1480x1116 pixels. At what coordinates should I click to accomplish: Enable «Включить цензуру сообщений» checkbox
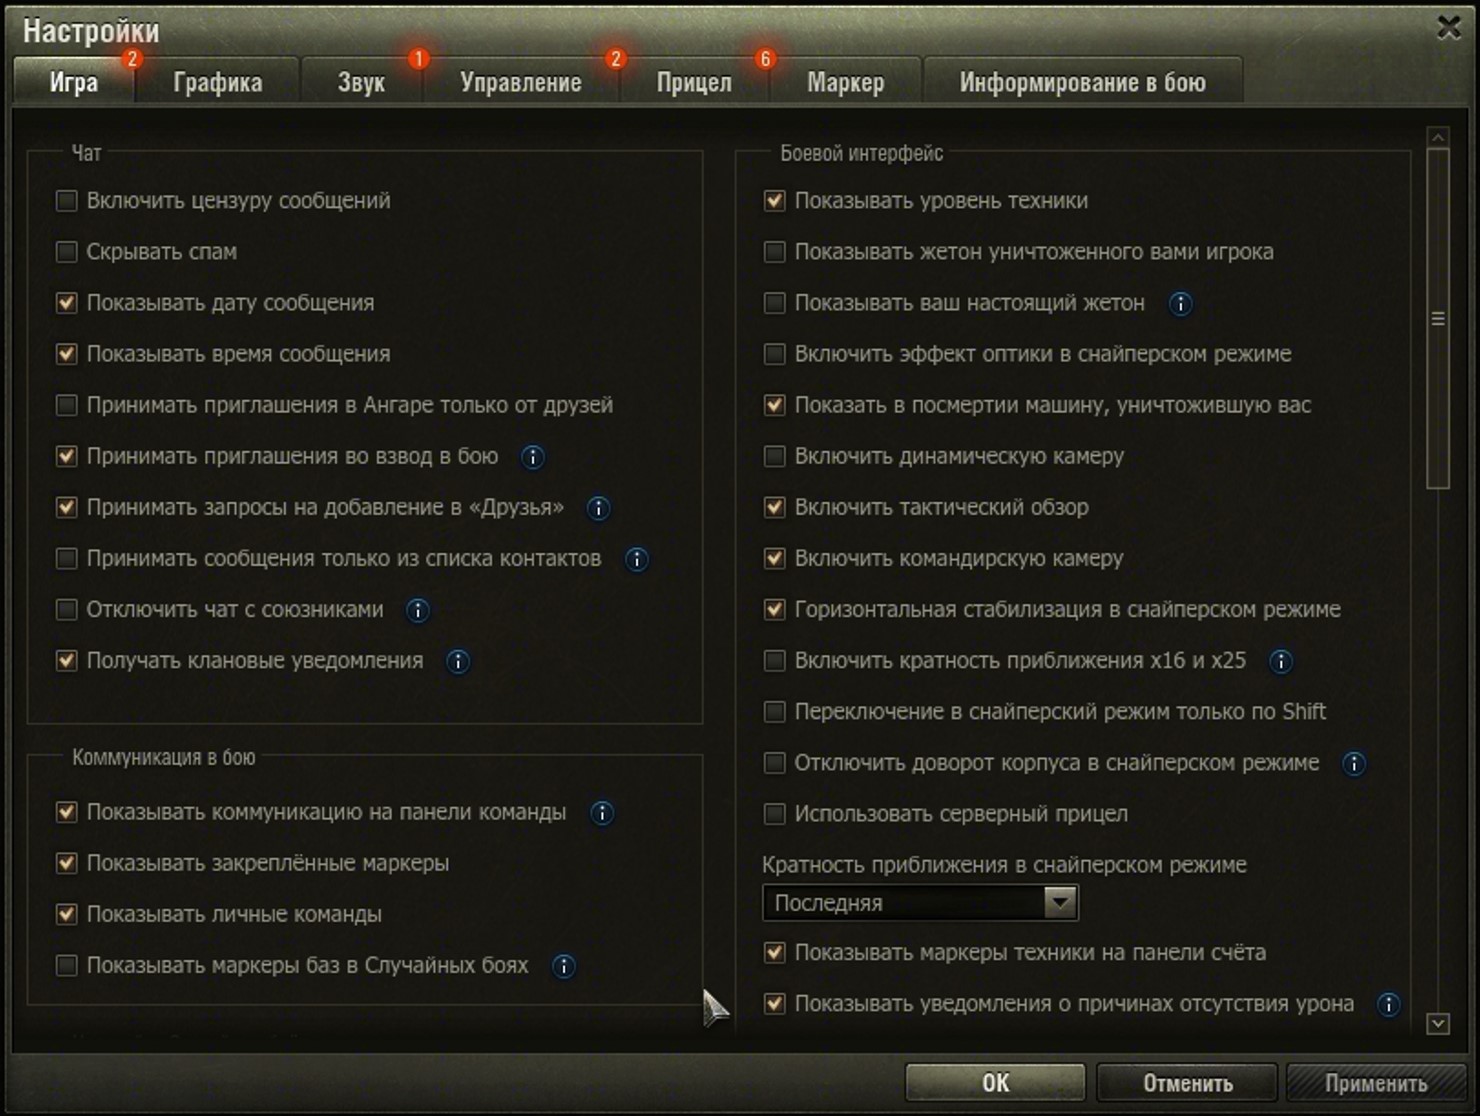[x=67, y=201]
